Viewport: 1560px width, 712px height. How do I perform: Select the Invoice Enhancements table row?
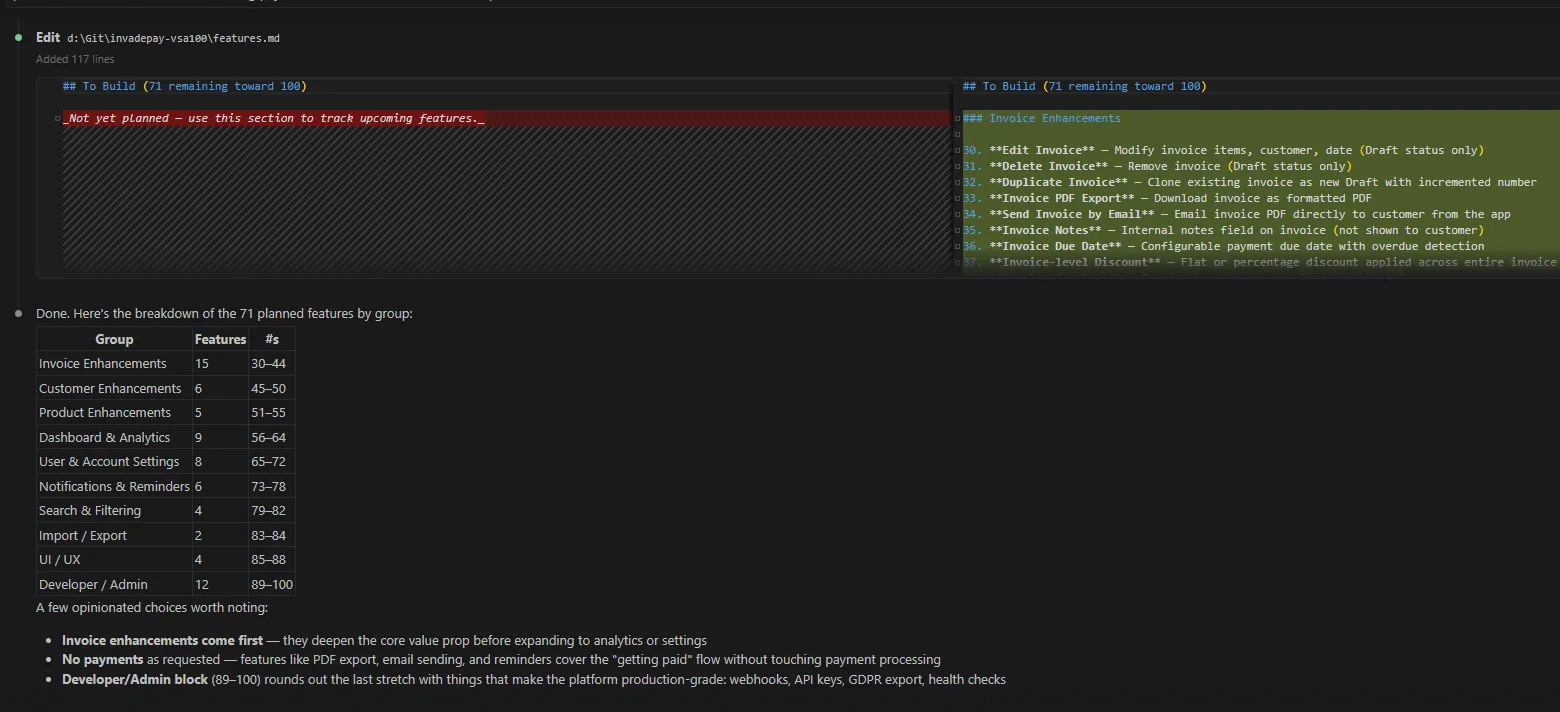coord(103,364)
